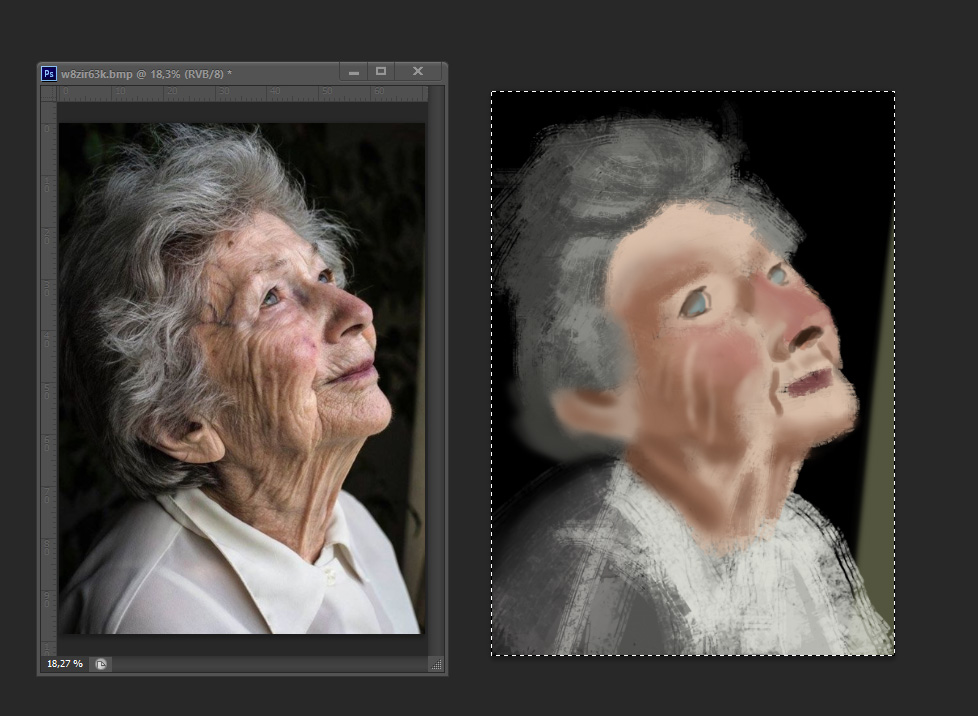Click the ruler origin corner box

pyautogui.click(x=48, y=93)
